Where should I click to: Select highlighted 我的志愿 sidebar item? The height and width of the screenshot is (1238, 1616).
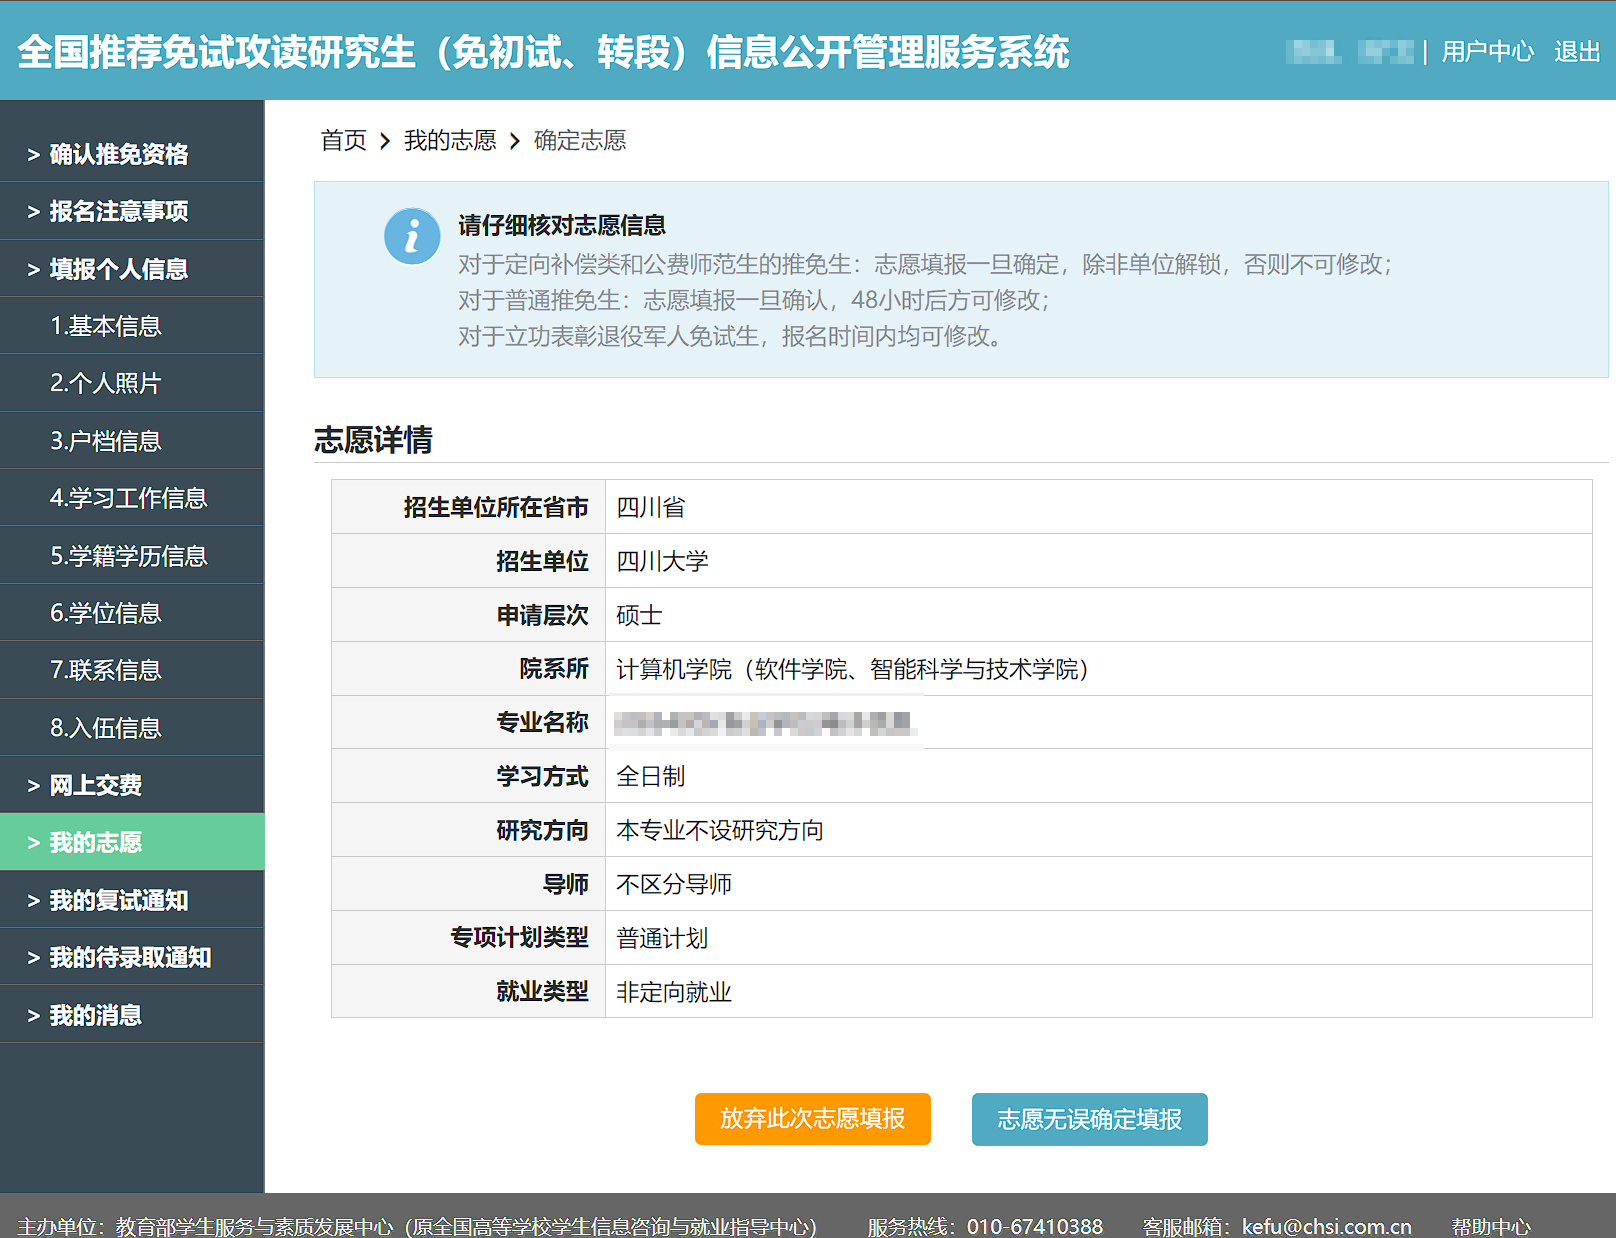132,842
